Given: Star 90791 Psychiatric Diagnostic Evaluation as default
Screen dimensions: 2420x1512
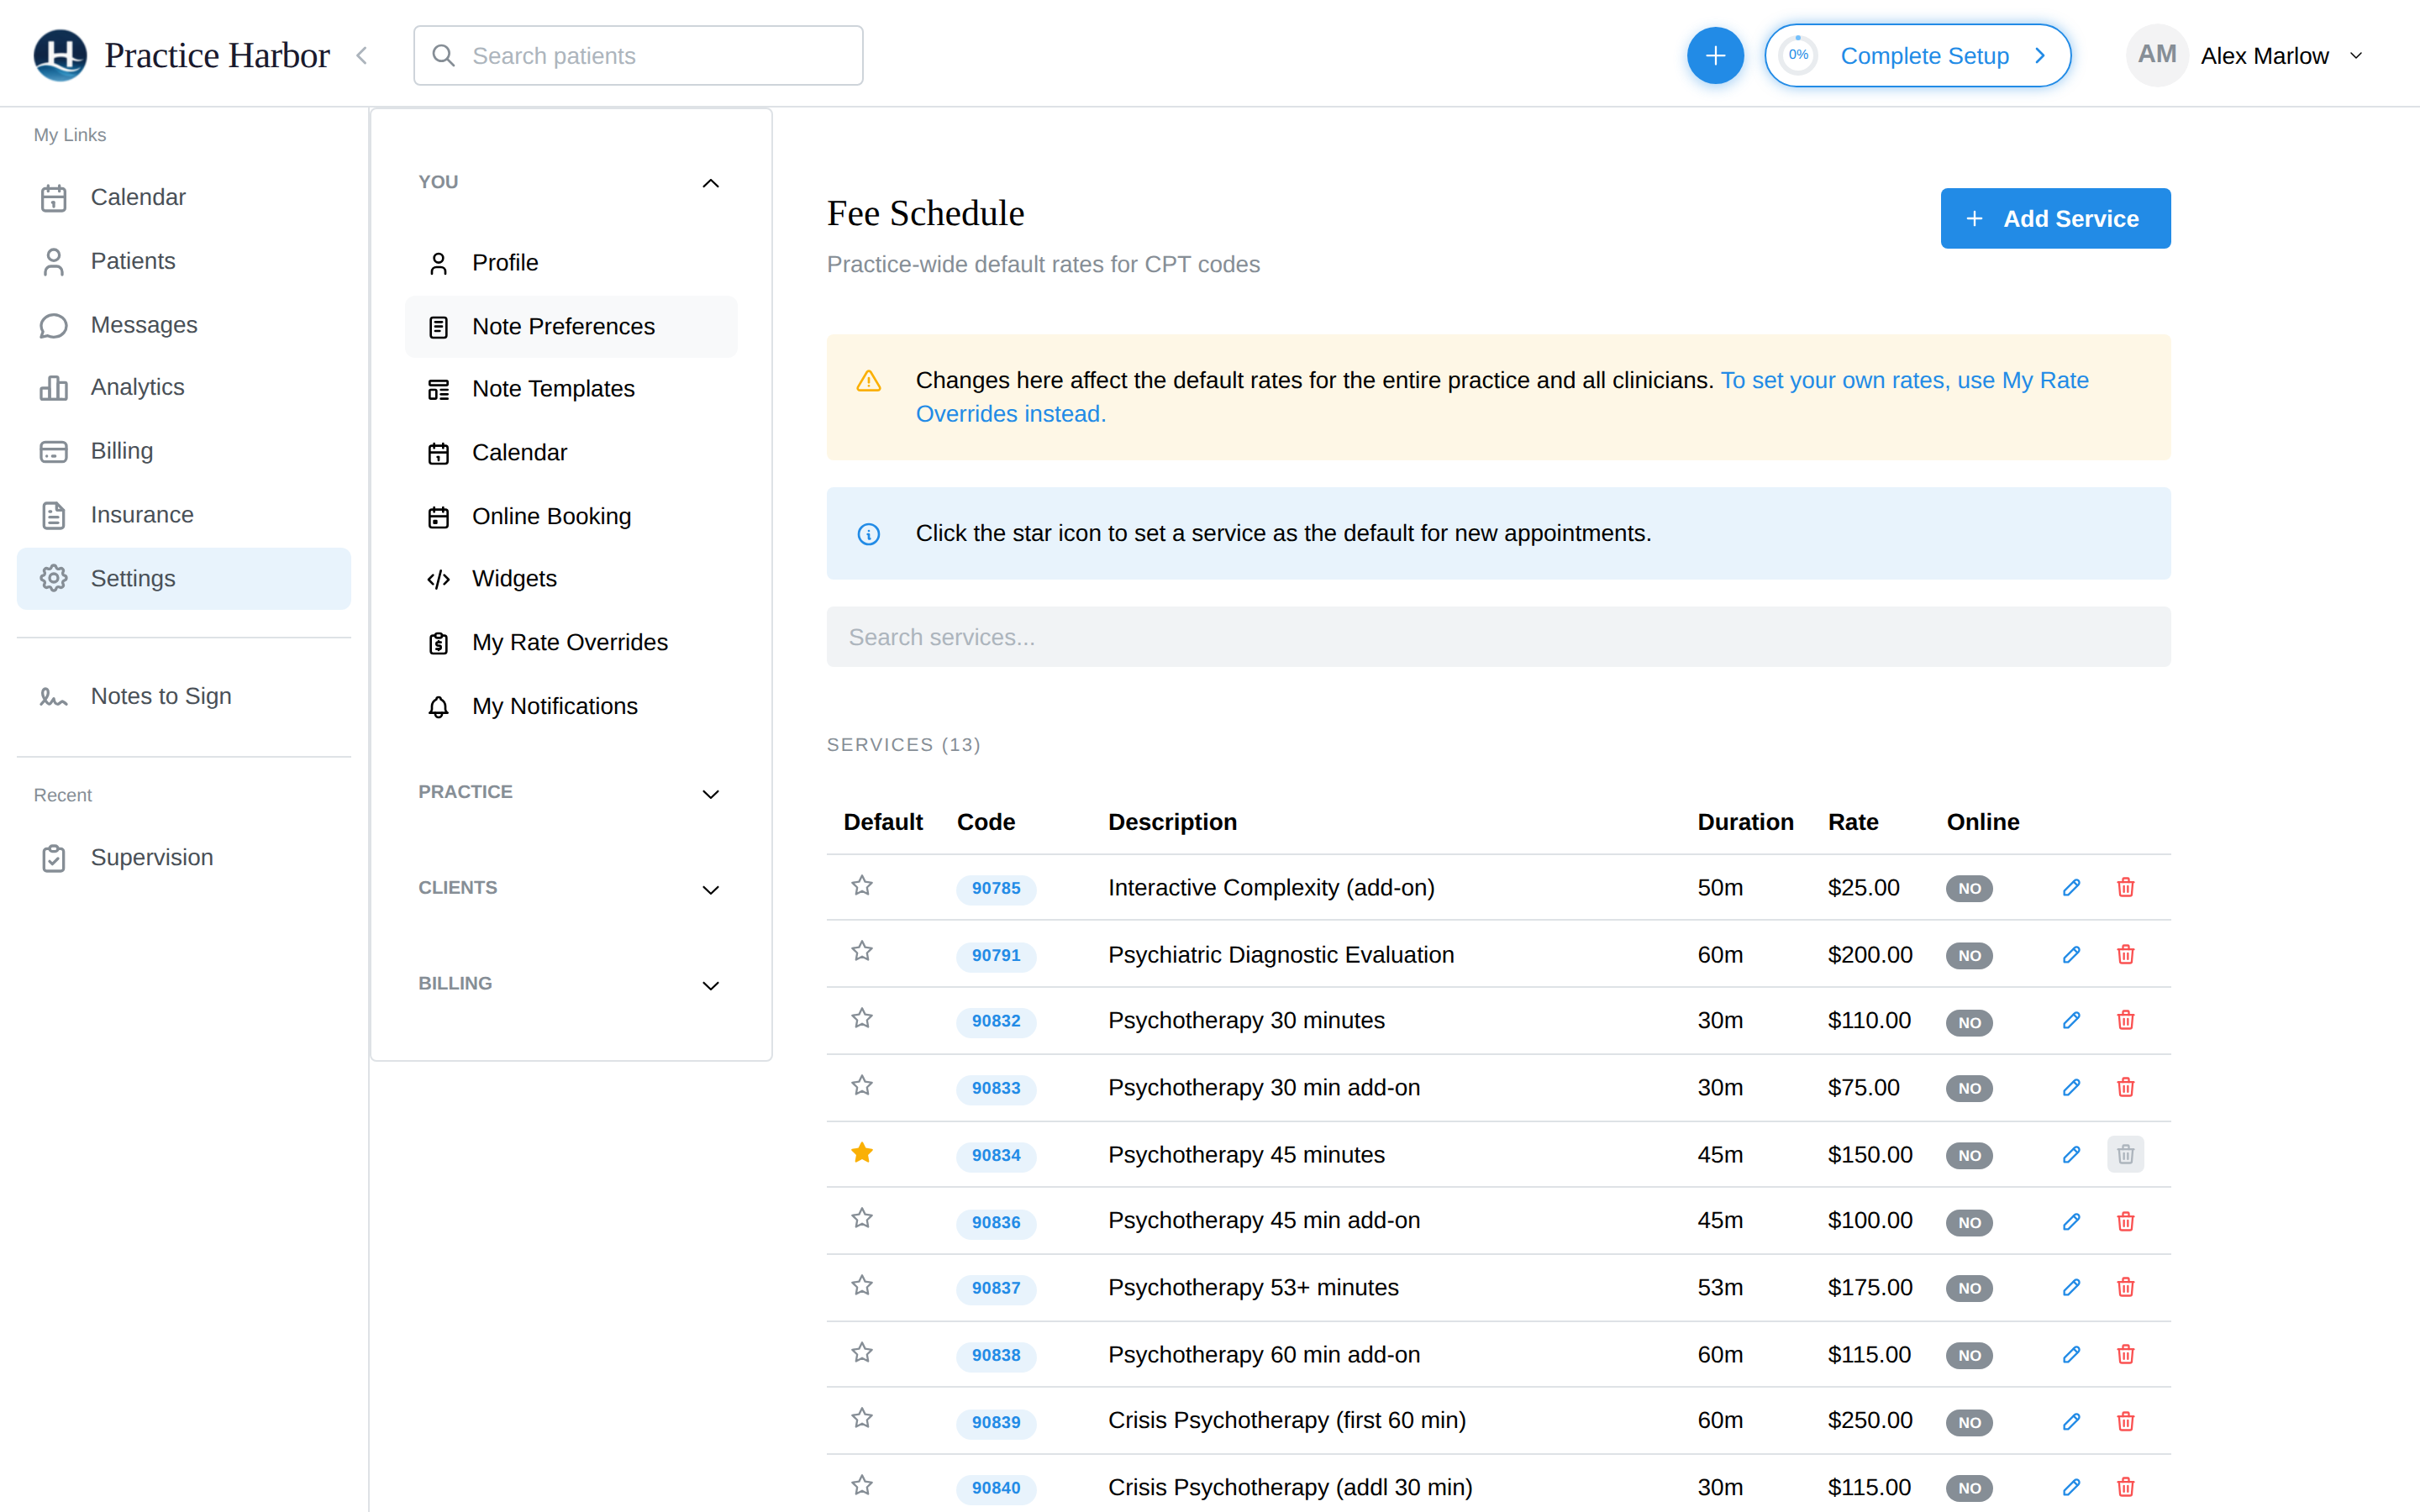Looking at the screenshot, I should coord(862,952).
